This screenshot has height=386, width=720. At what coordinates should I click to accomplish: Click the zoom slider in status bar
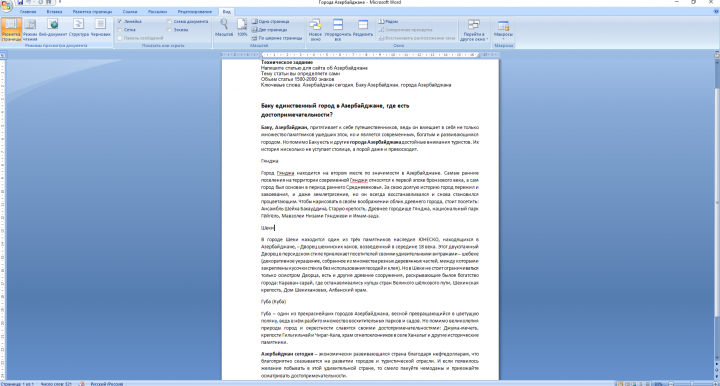point(691,384)
